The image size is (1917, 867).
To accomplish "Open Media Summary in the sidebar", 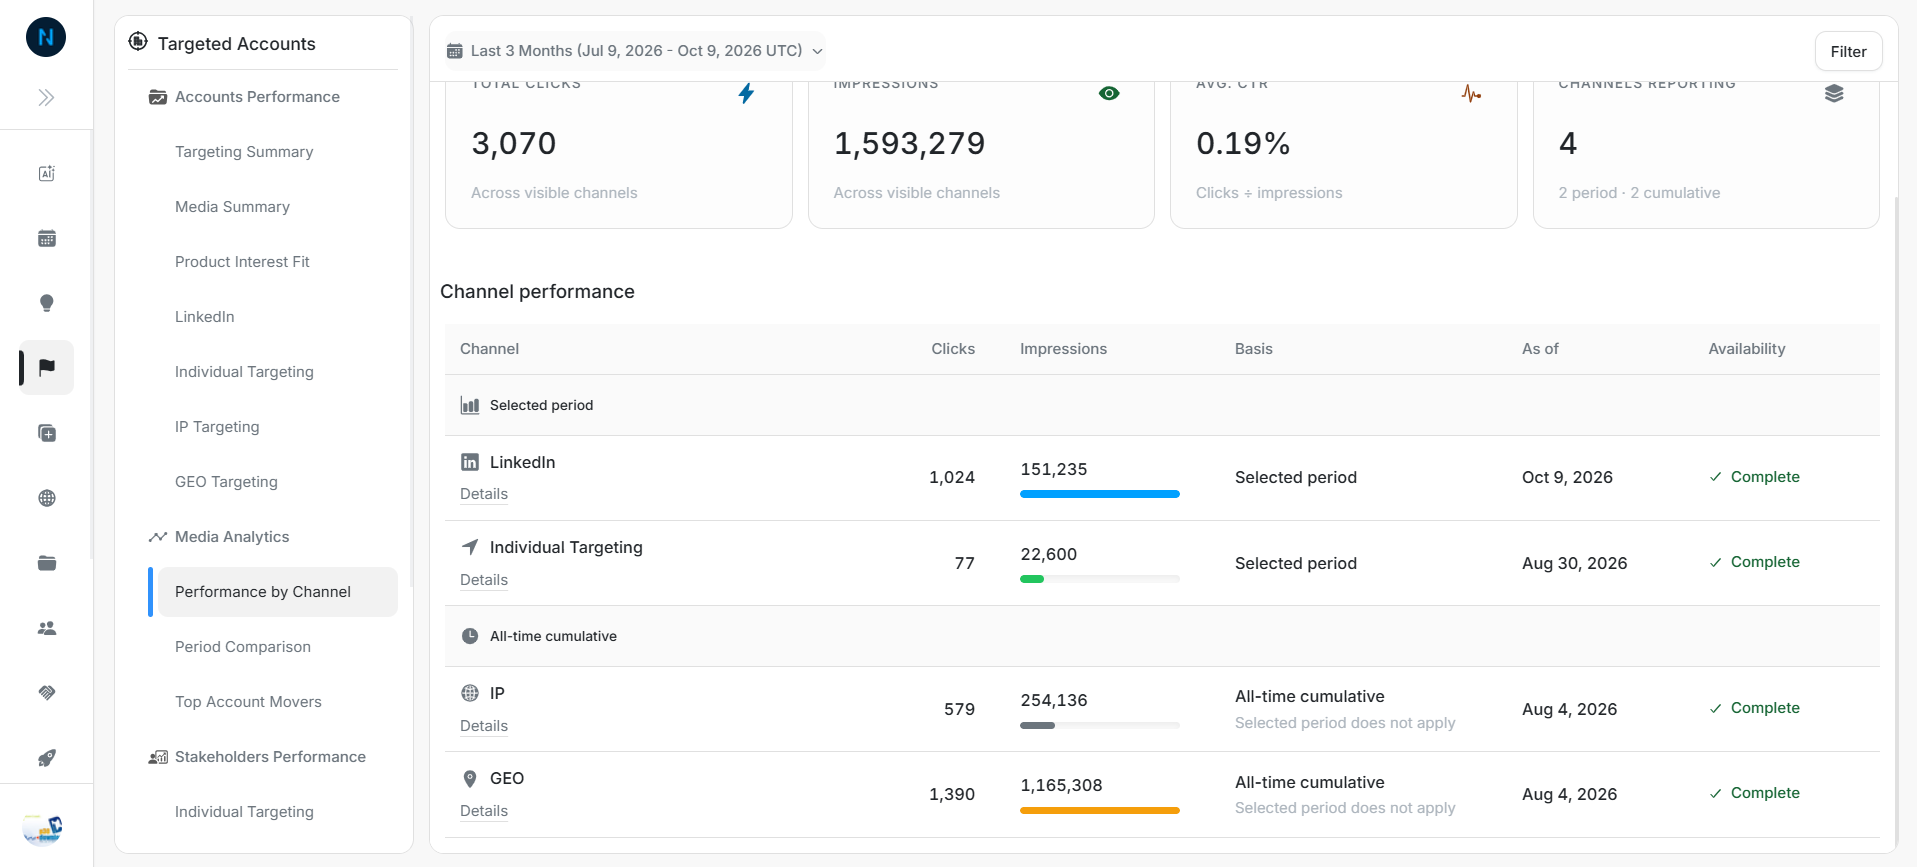I will pos(232,207).
